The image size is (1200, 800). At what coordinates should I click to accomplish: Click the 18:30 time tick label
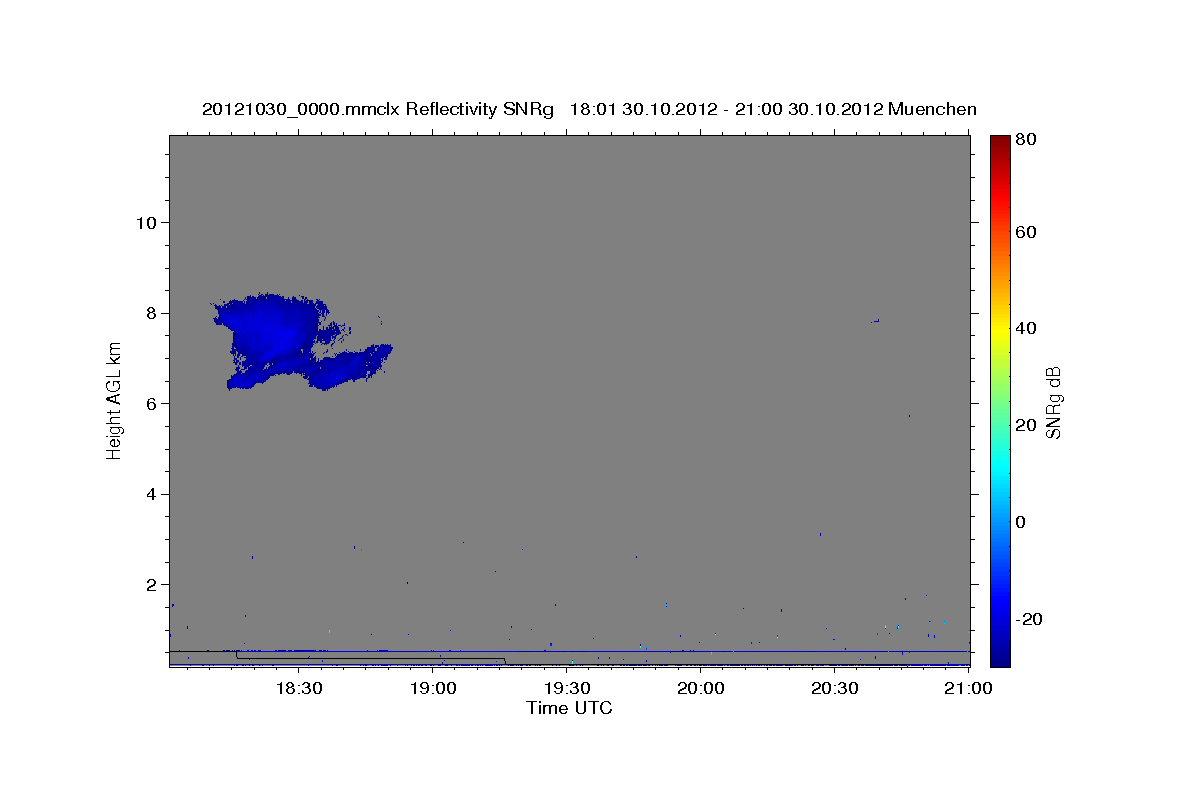tap(298, 689)
